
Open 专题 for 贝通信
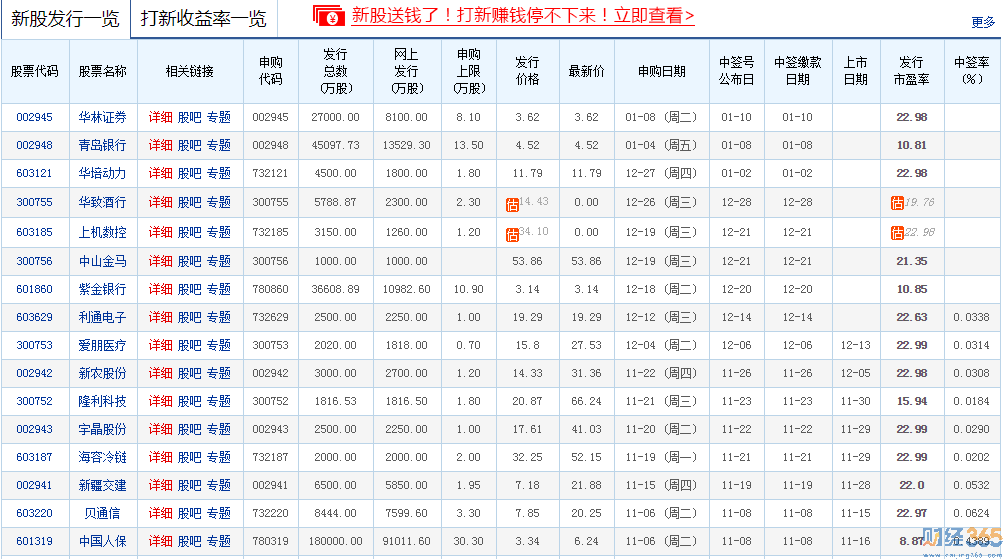[x=219, y=514]
